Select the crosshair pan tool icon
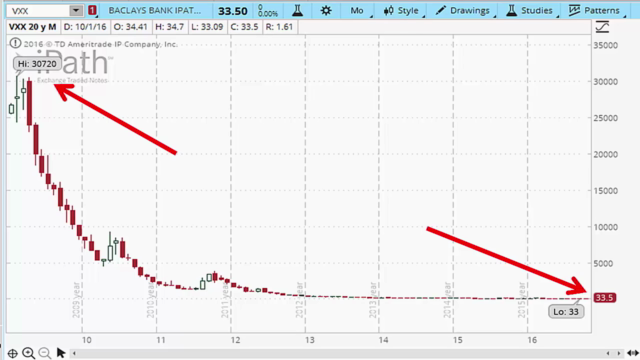 [12, 353]
